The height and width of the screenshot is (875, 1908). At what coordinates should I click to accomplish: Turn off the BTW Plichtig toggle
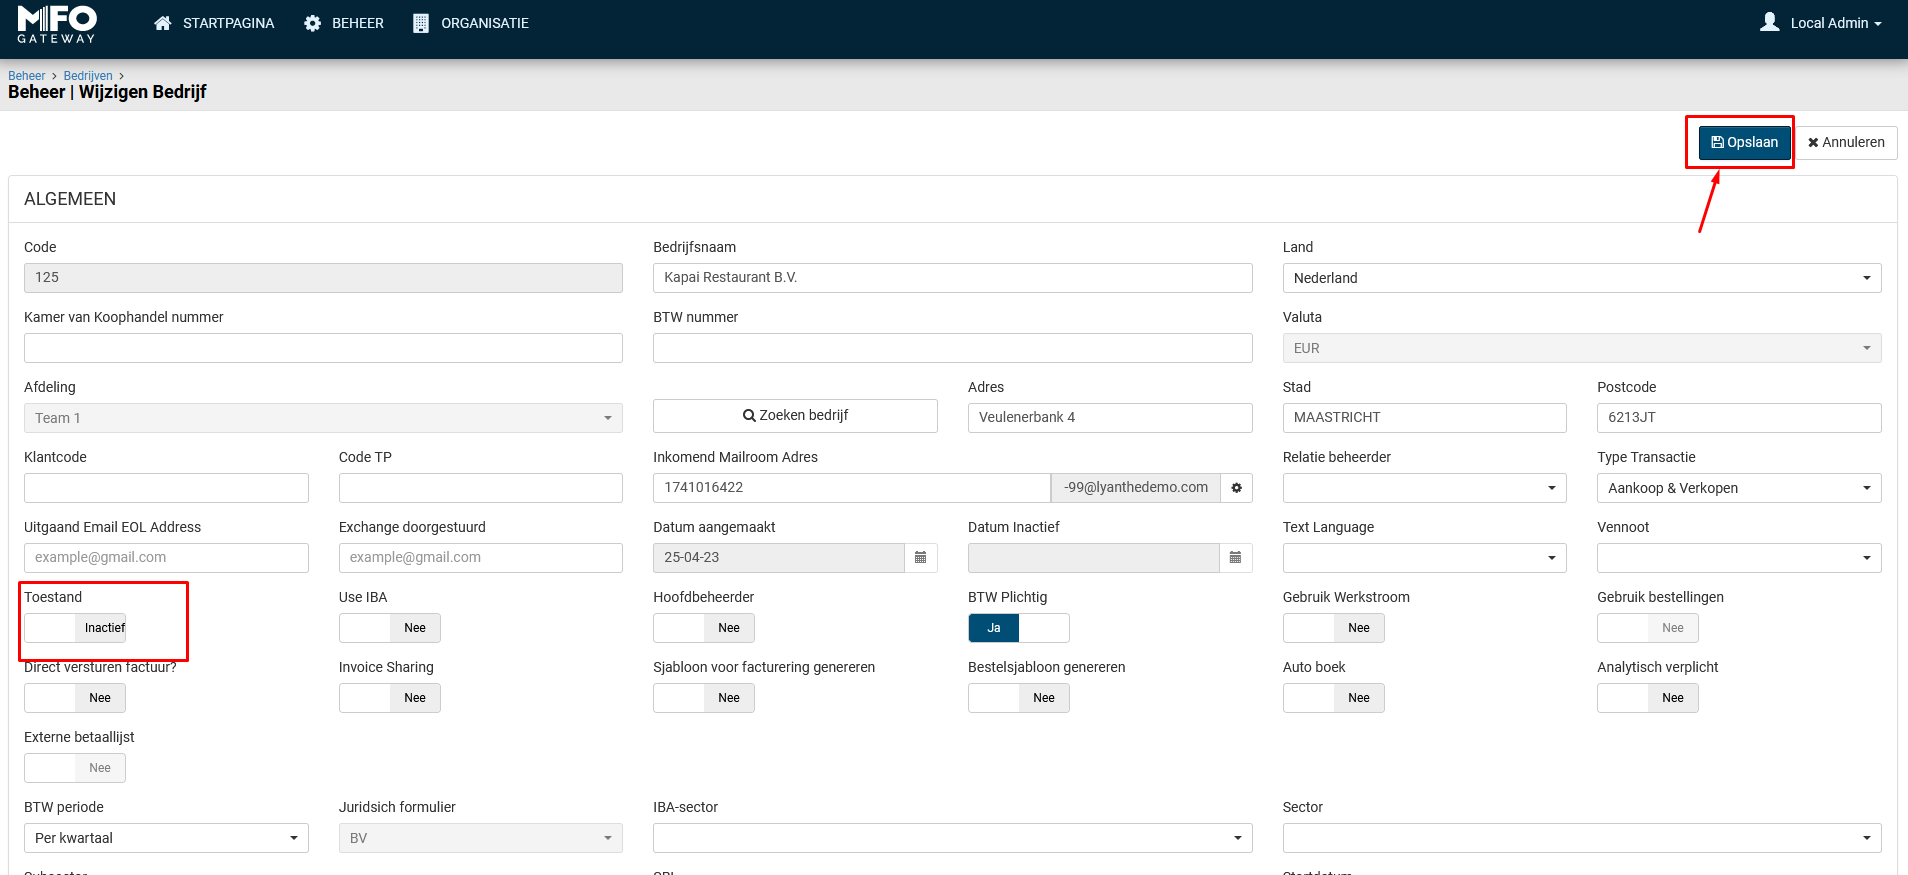[x=1018, y=628]
